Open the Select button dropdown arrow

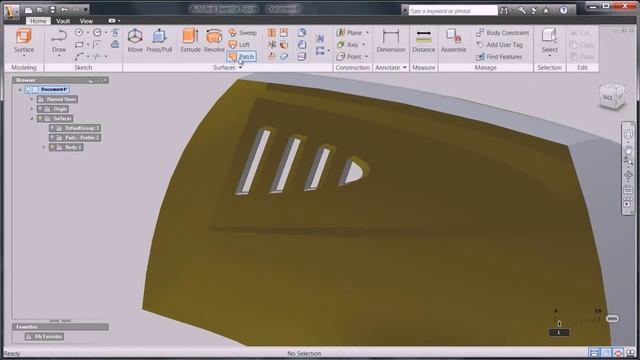(x=549, y=56)
